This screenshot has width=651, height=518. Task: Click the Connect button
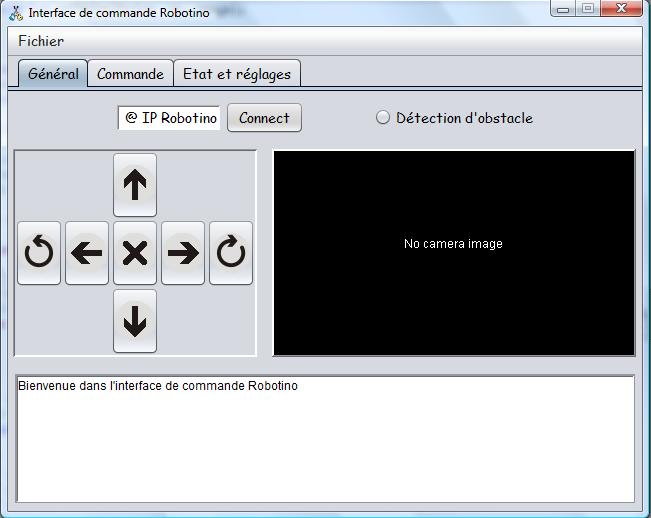264,118
